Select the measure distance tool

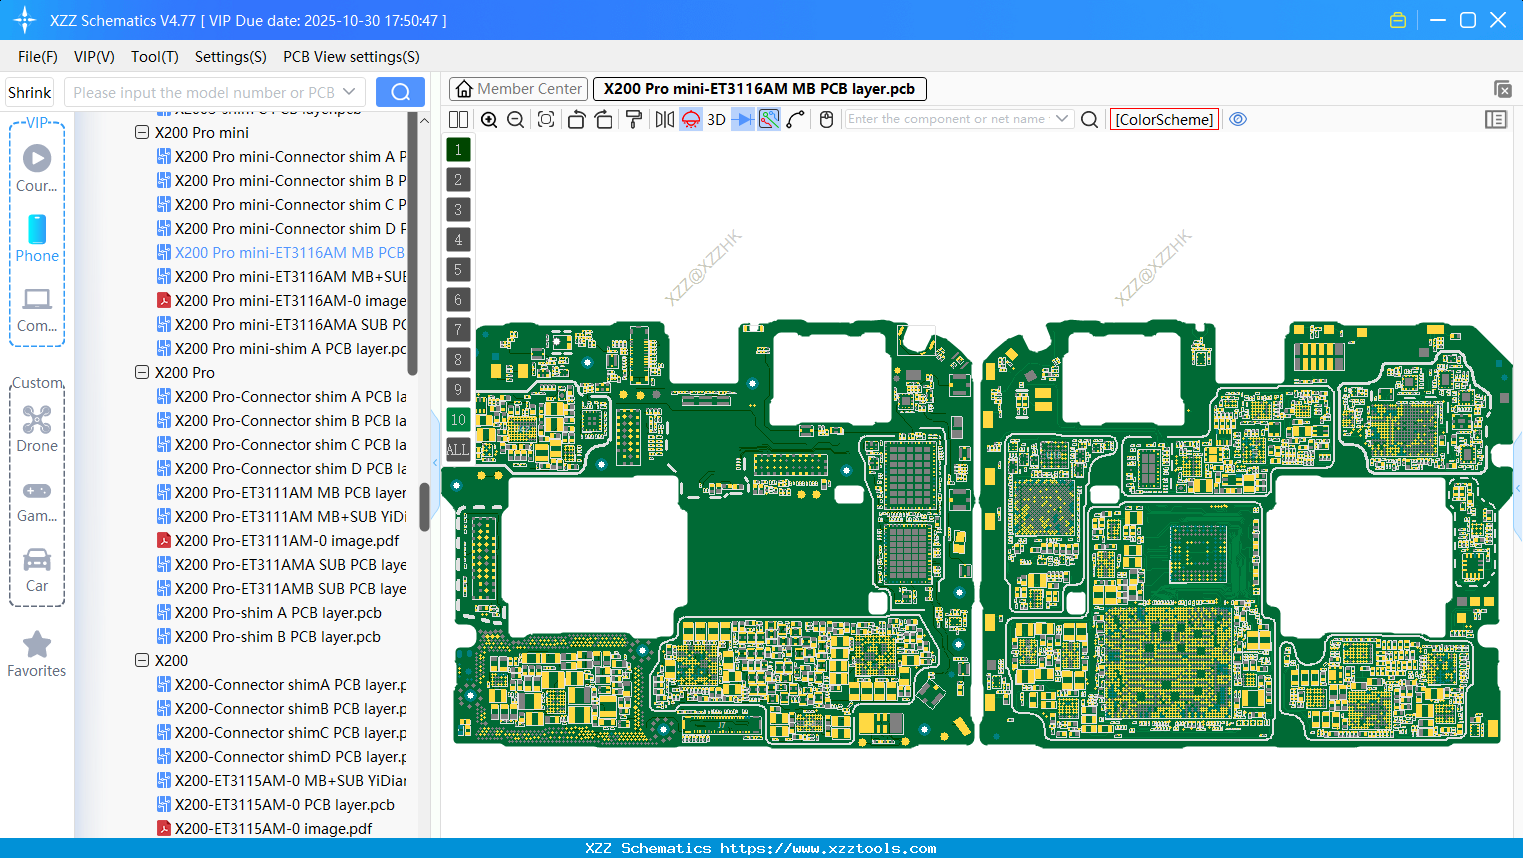point(796,119)
